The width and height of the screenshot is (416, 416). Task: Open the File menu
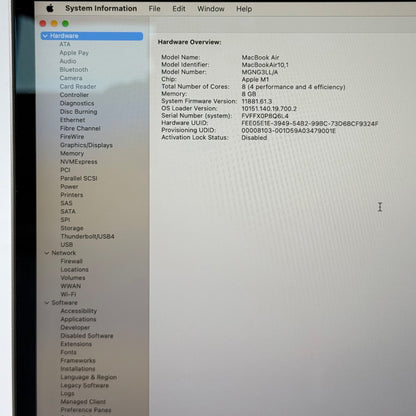(154, 9)
